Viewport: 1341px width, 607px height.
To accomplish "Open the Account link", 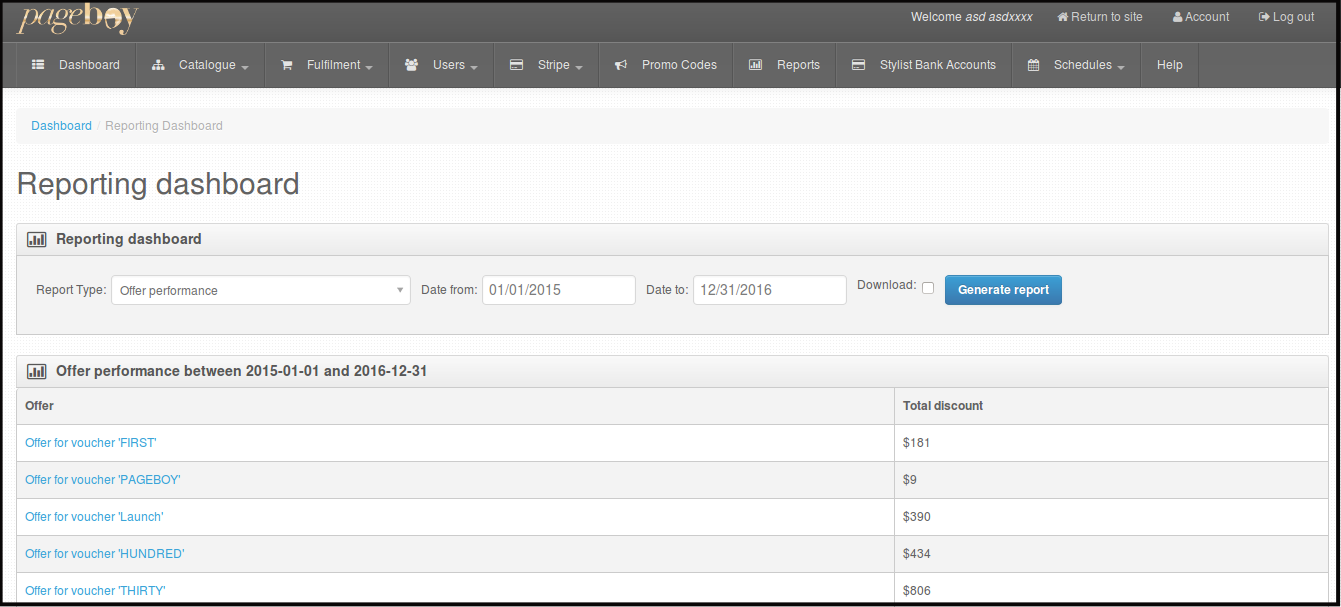I will point(1201,17).
